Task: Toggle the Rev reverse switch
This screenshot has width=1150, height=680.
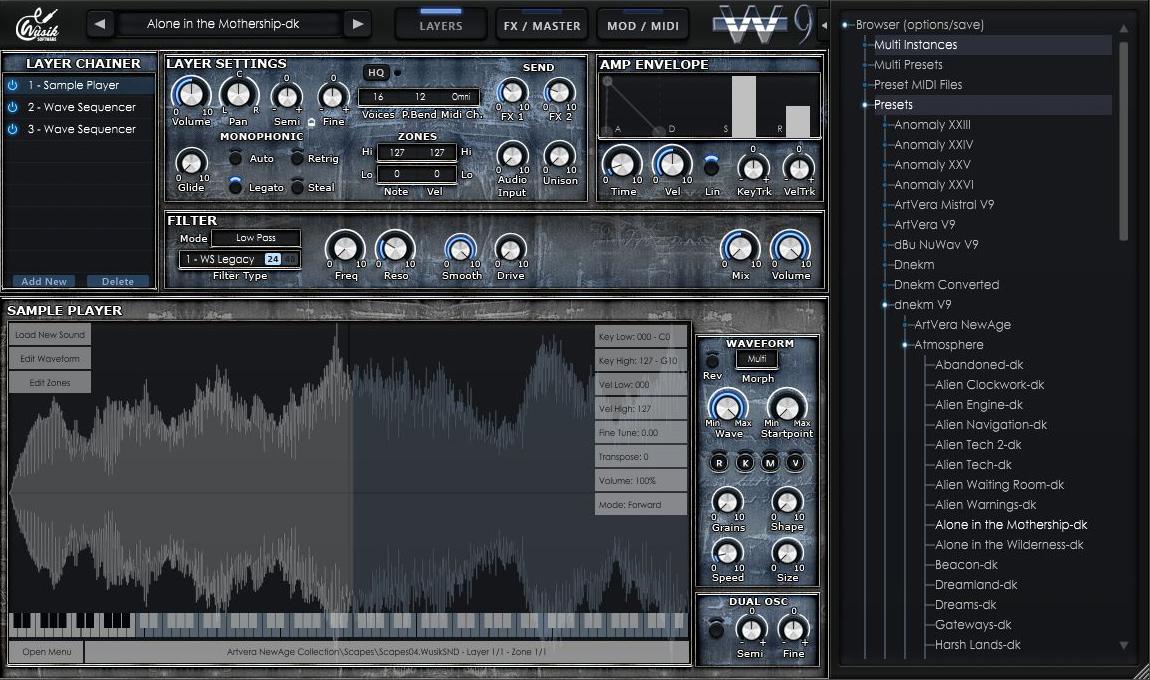Action: (712, 360)
